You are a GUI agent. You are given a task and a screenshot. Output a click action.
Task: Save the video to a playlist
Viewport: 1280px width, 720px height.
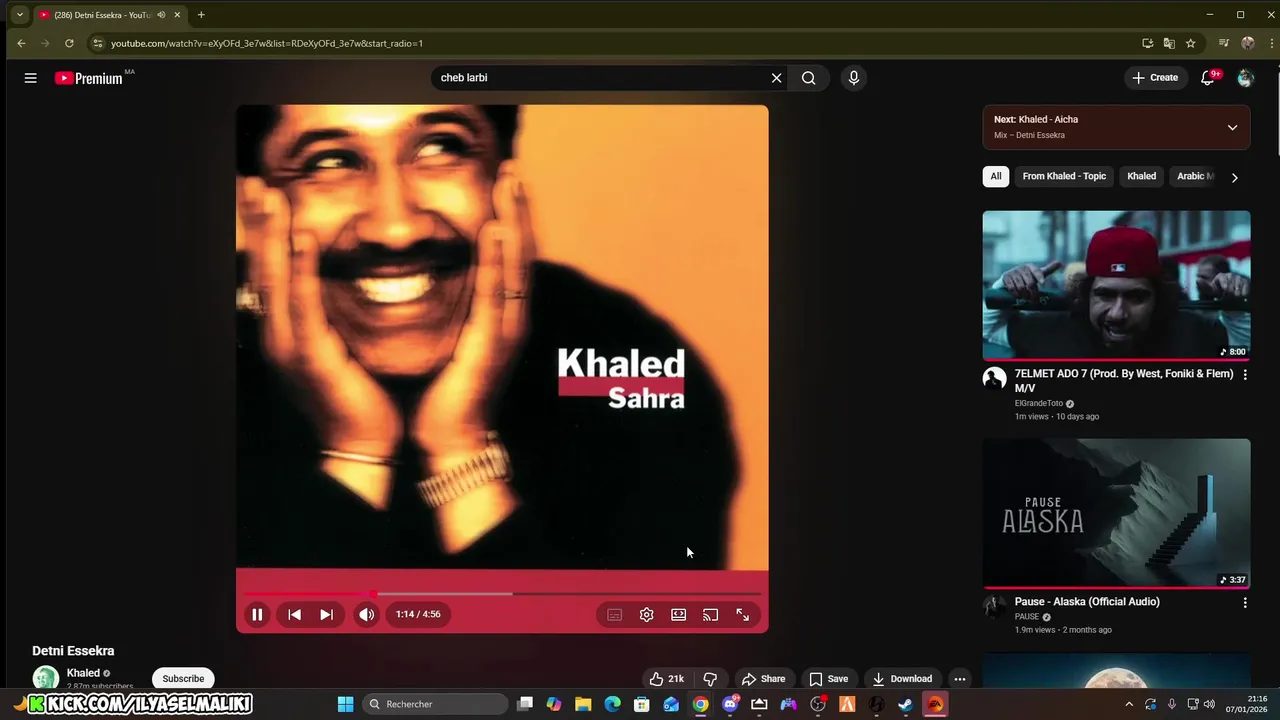828,679
